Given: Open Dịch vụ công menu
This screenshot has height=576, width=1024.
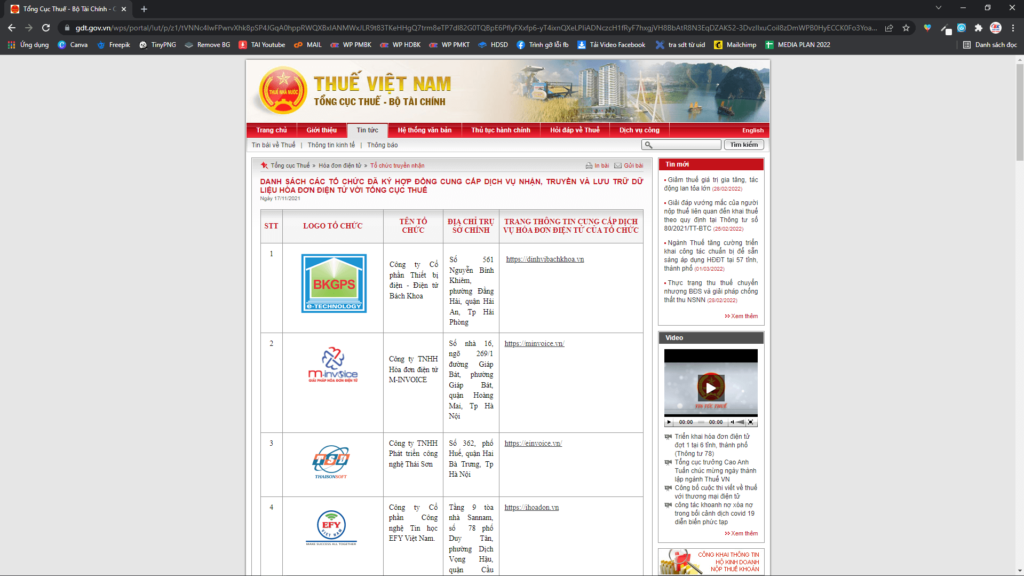Looking at the screenshot, I should tap(639, 130).
